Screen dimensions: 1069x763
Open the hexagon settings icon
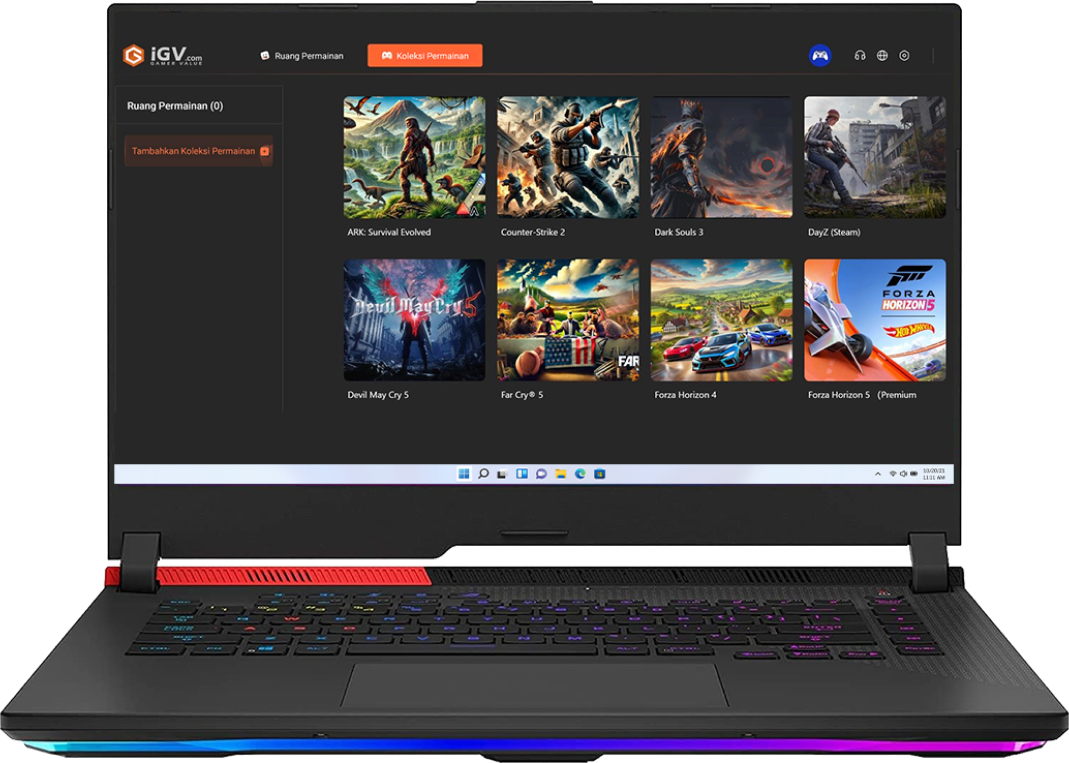coord(904,56)
